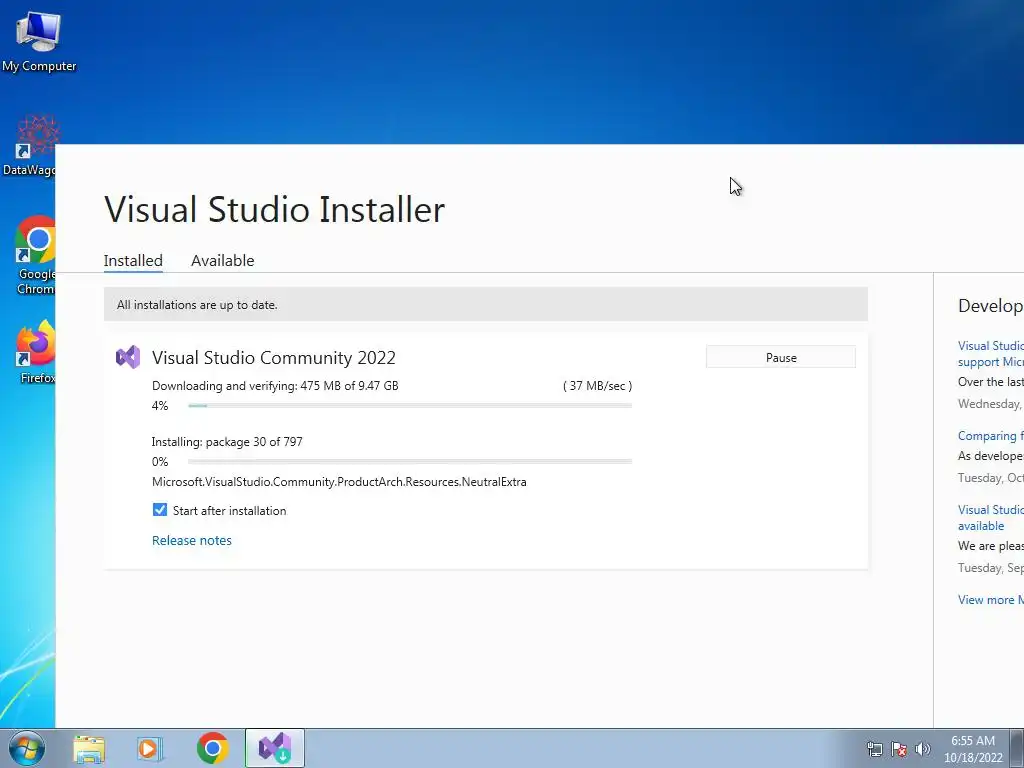Viewport: 1024px width, 768px height.
Task: Click the 4% download percentage label
Action: click(x=160, y=406)
